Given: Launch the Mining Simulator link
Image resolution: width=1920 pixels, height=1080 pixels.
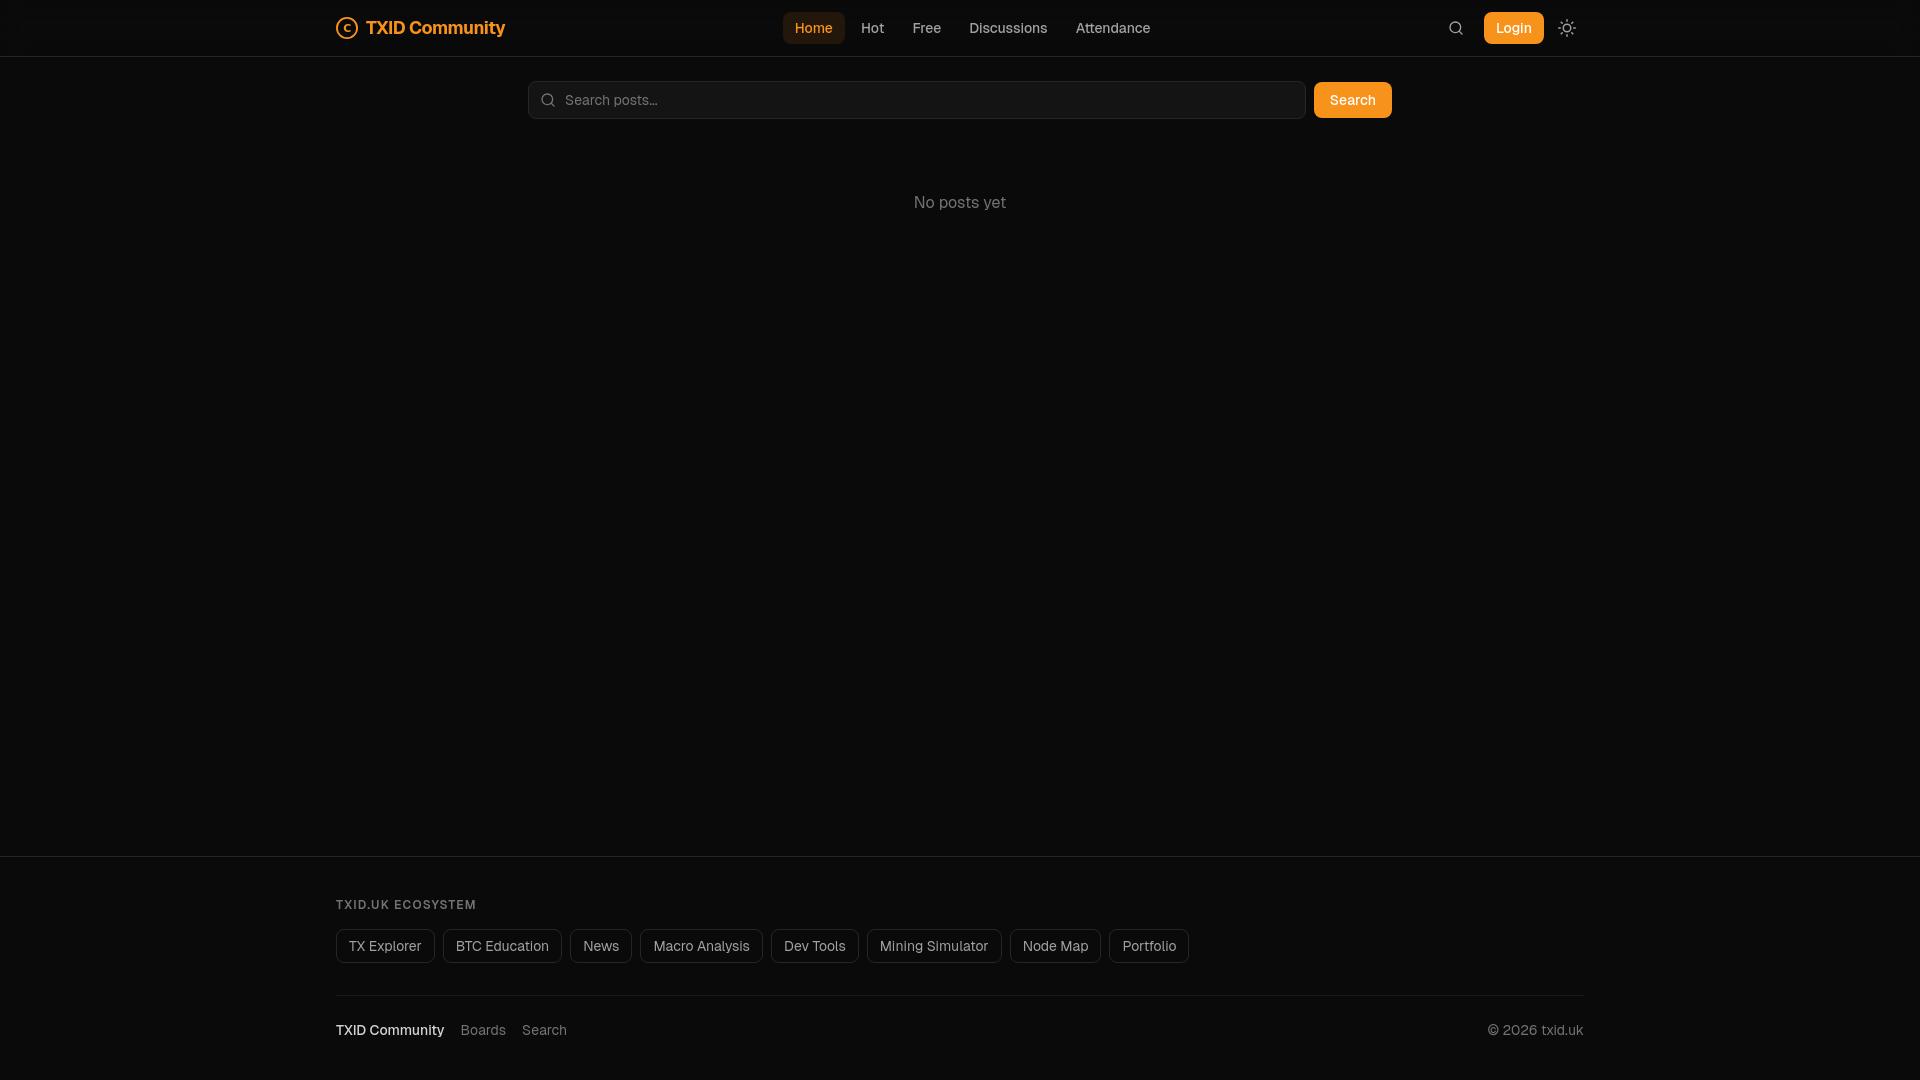Looking at the screenshot, I should click(x=934, y=946).
